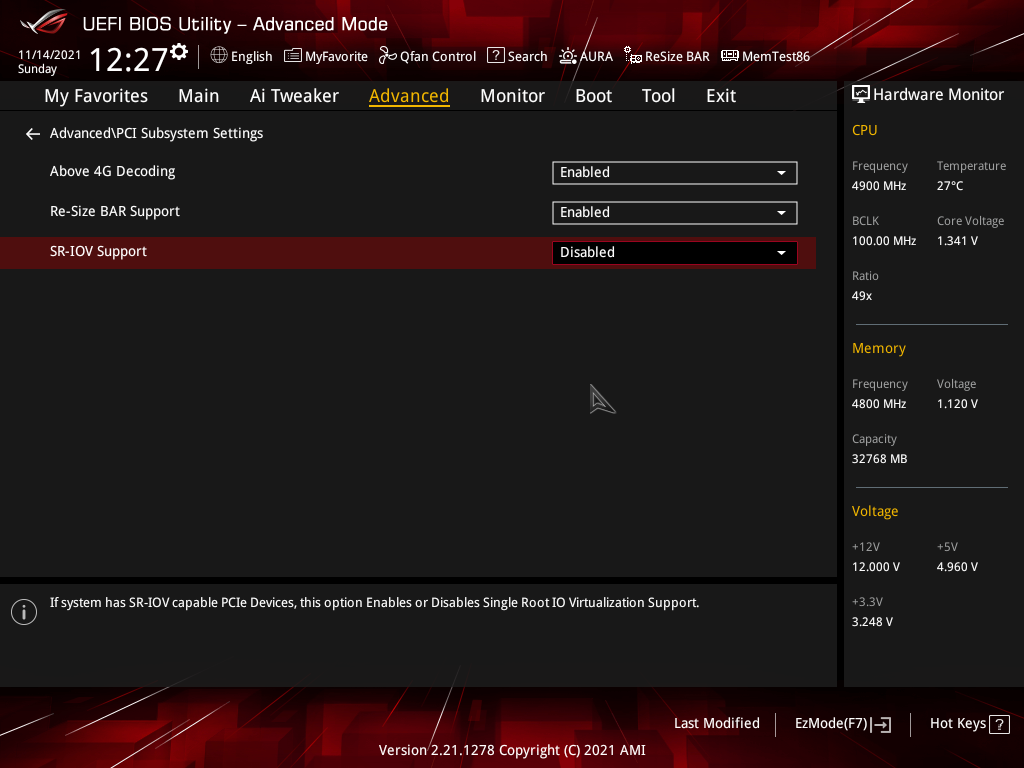1024x768 pixels.
Task: Open Qfan Control fan icon
Action: point(388,56)
